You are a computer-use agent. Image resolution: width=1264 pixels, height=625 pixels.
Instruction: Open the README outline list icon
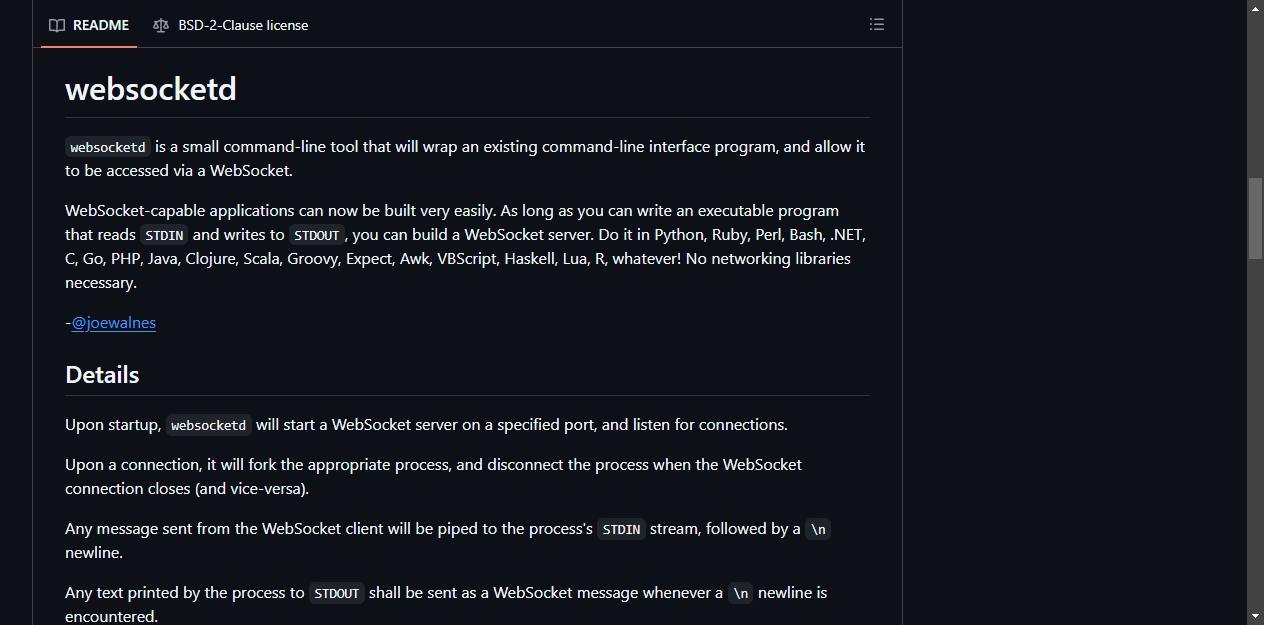pos(877,24)
